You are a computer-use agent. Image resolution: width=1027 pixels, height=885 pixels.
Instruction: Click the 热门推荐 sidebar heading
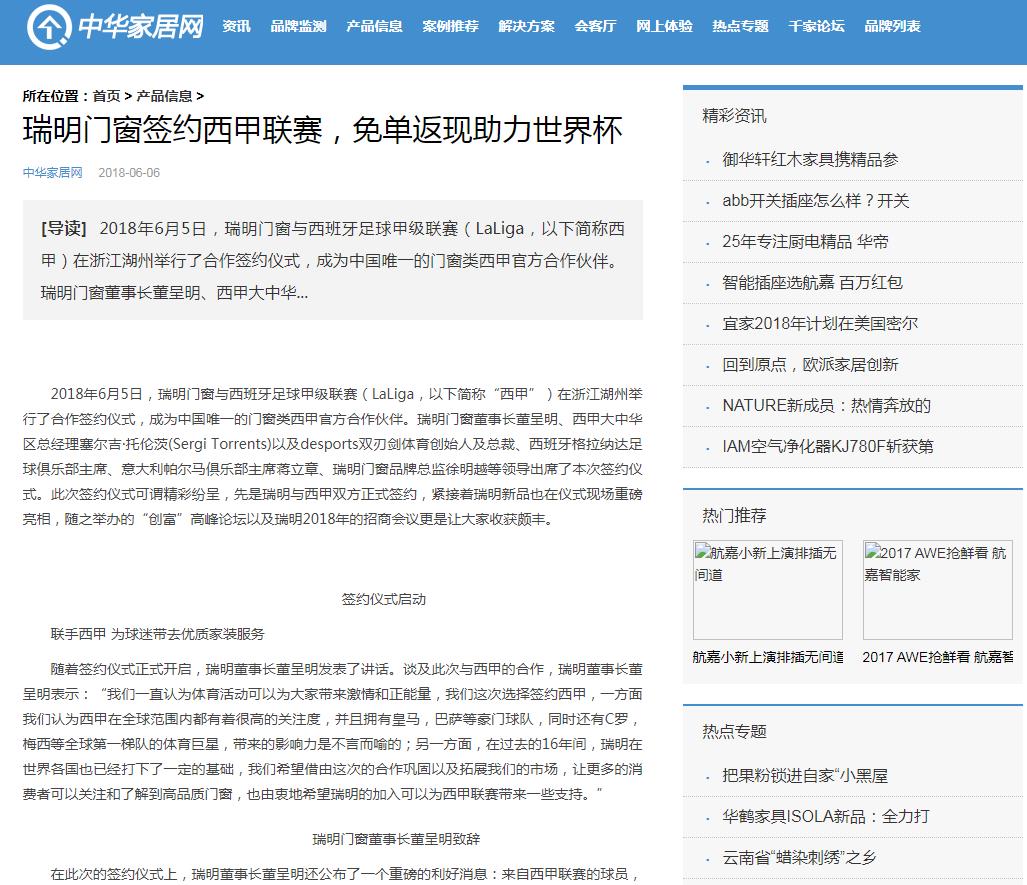click(x=734, y=516)
